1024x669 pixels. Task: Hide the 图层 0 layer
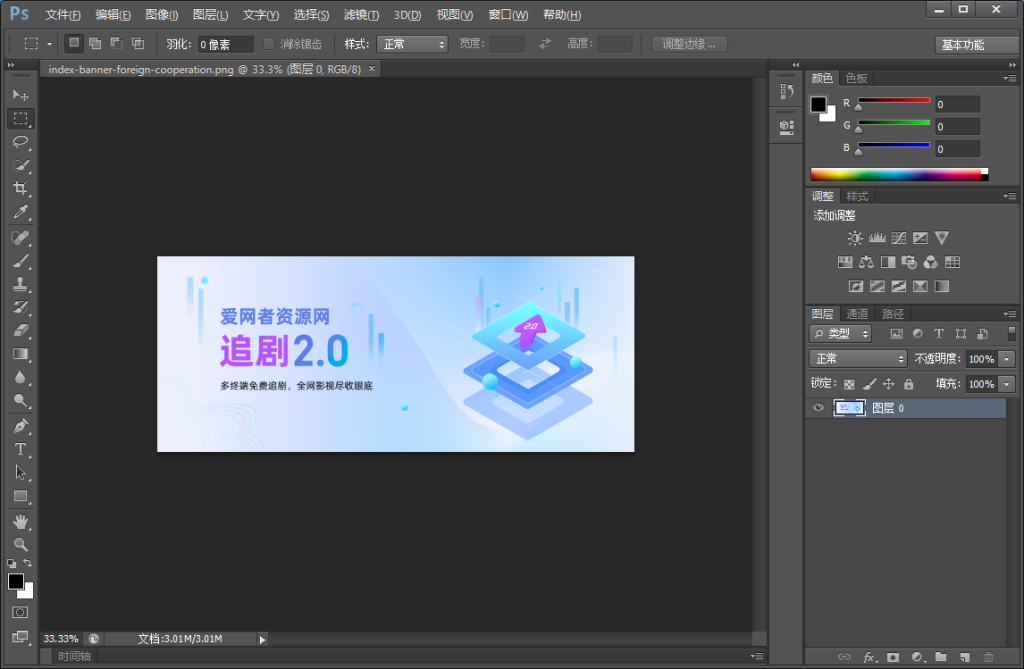[x=818, y=408]
